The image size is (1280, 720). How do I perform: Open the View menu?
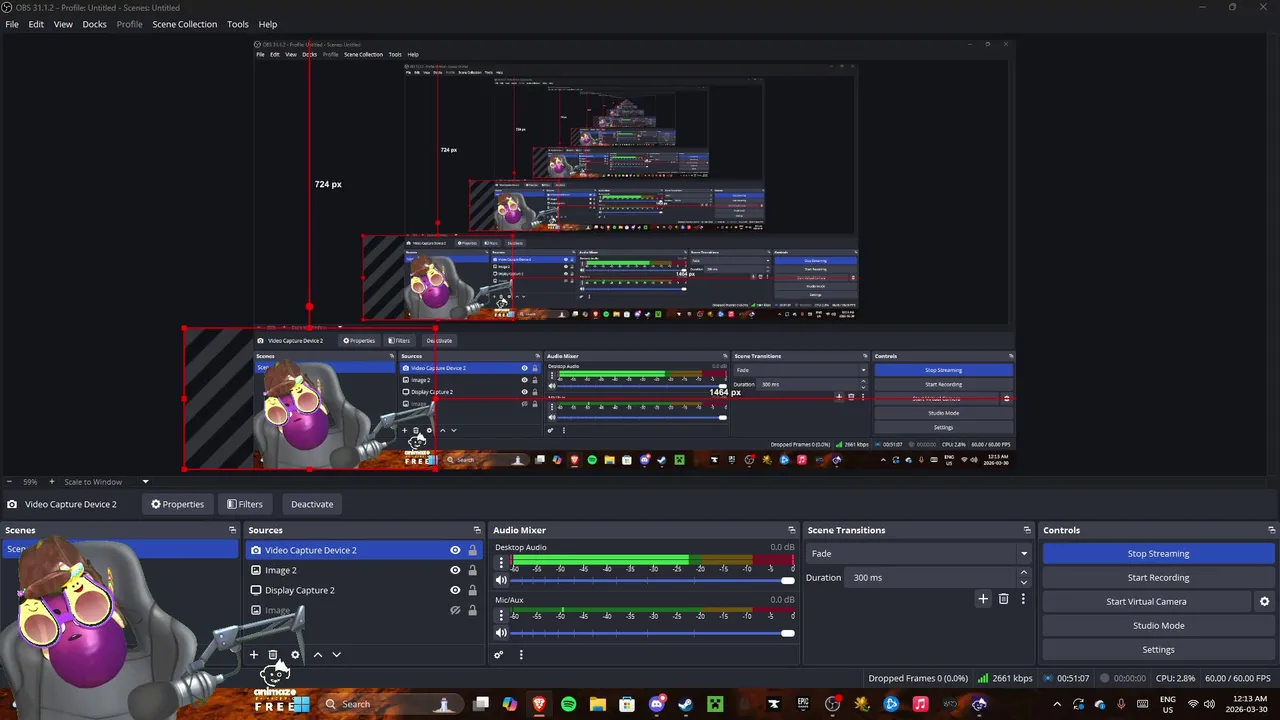pyautogui.click(x=63, y=24)
